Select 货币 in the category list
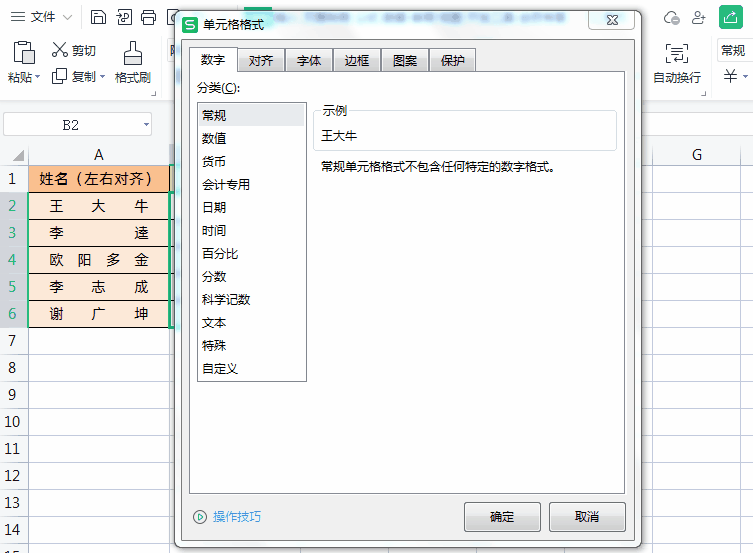 (251, 161)
